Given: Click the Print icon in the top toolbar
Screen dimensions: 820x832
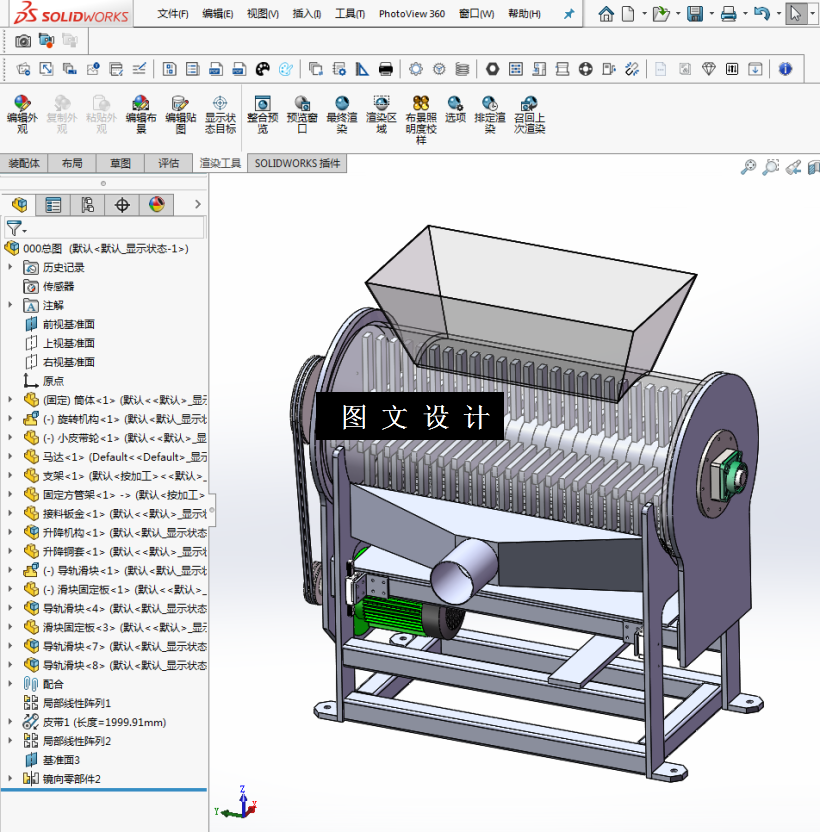Looking at the screenshot, I should click(x=729, y=14).
